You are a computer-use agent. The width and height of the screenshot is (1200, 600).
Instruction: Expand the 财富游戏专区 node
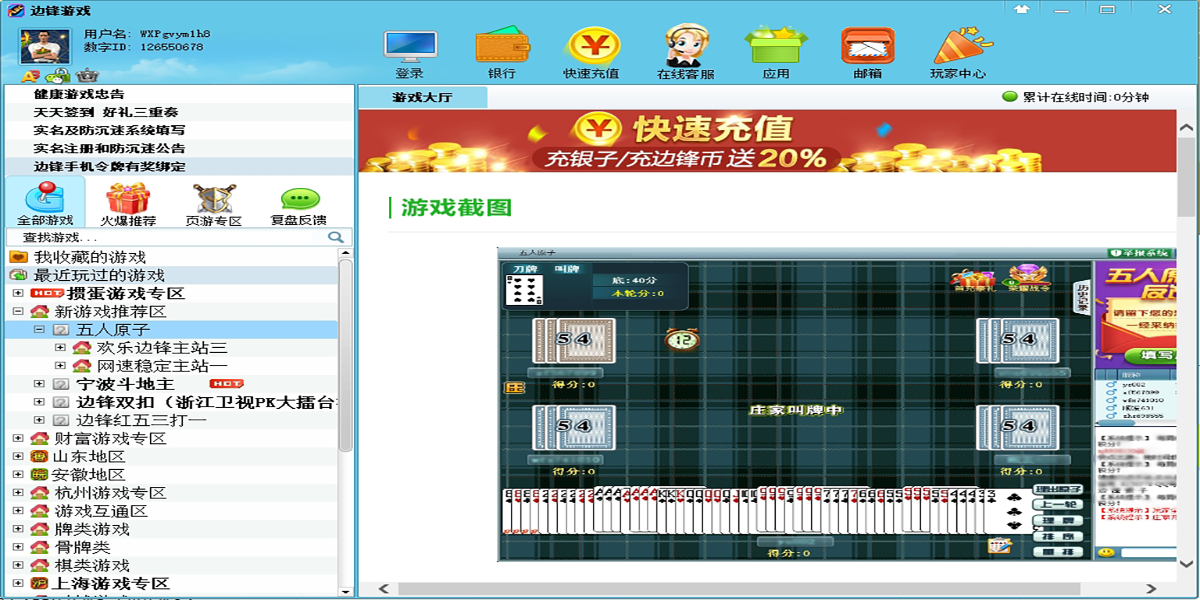(x=18, y=439)
